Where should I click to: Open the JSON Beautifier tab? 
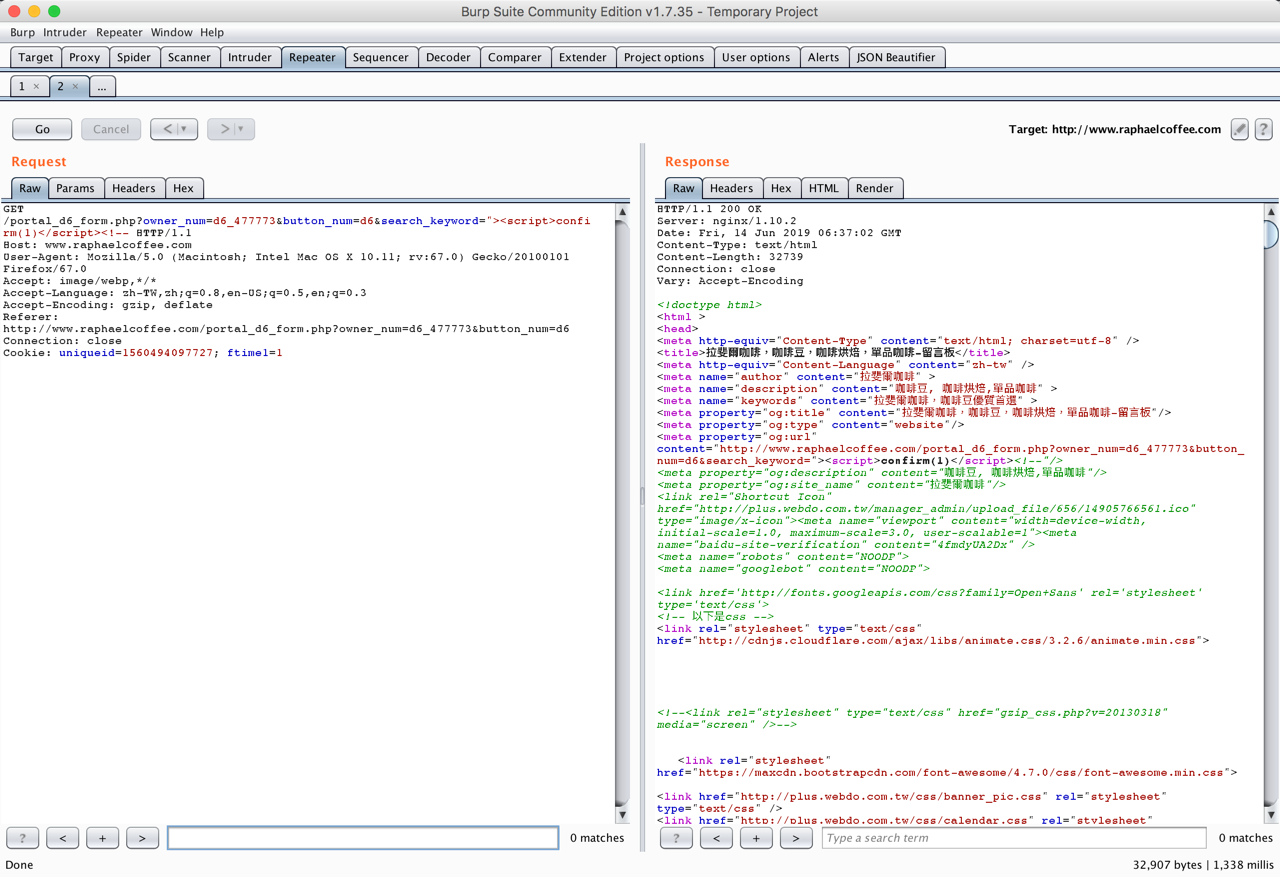tap(896, 57)
